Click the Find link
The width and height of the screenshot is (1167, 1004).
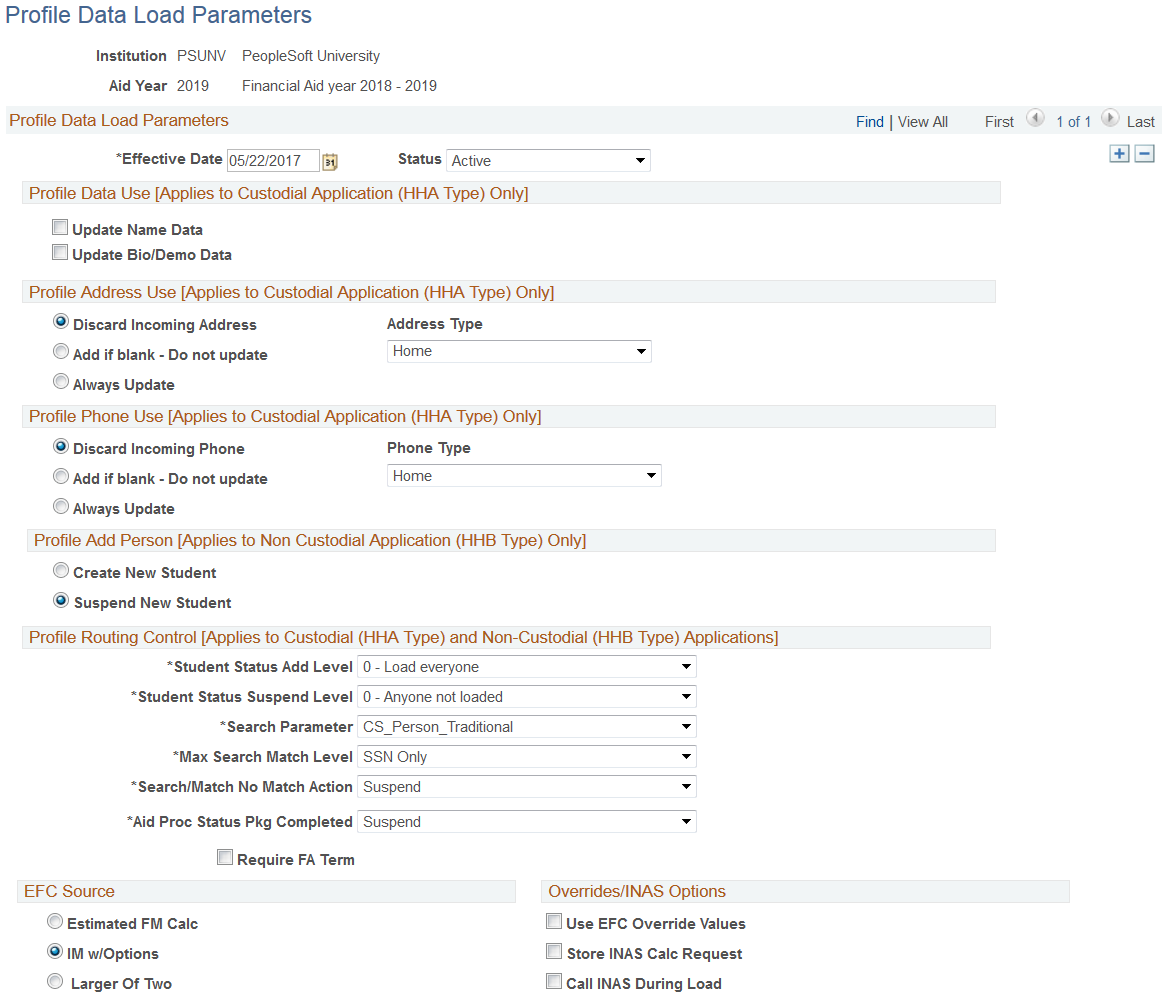click(869, 121)
